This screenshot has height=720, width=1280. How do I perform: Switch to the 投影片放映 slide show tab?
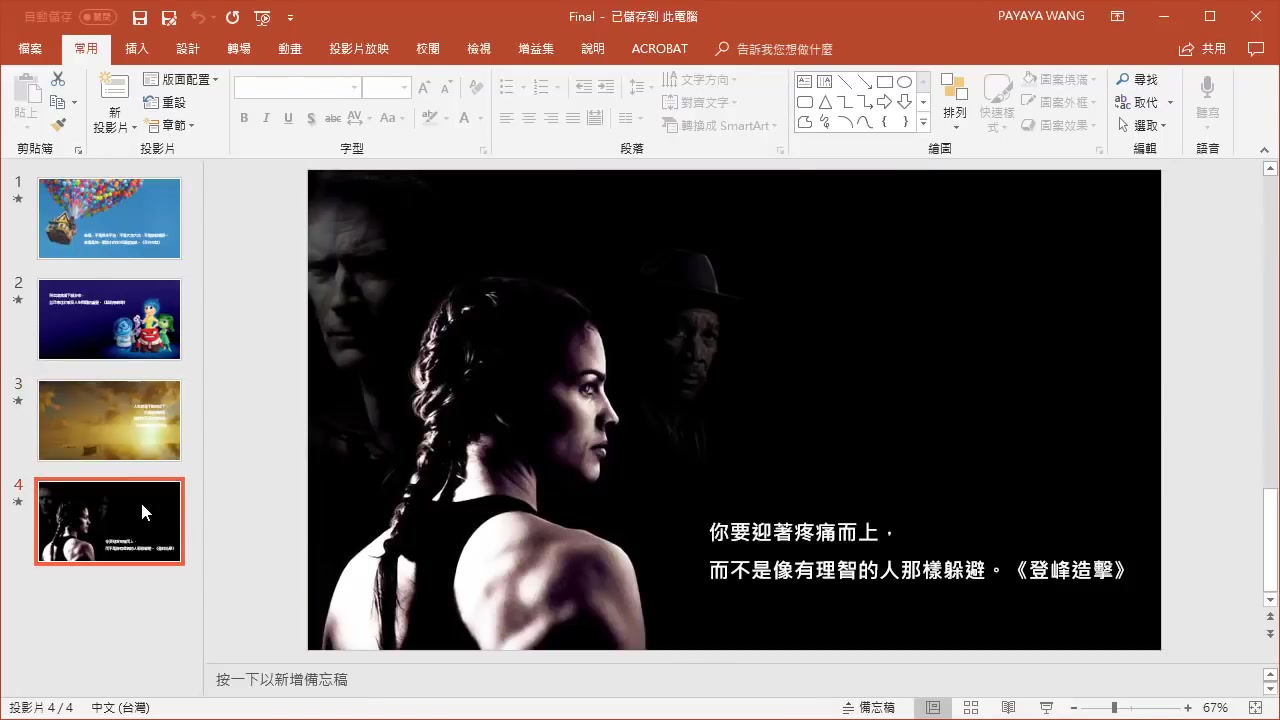359,49
